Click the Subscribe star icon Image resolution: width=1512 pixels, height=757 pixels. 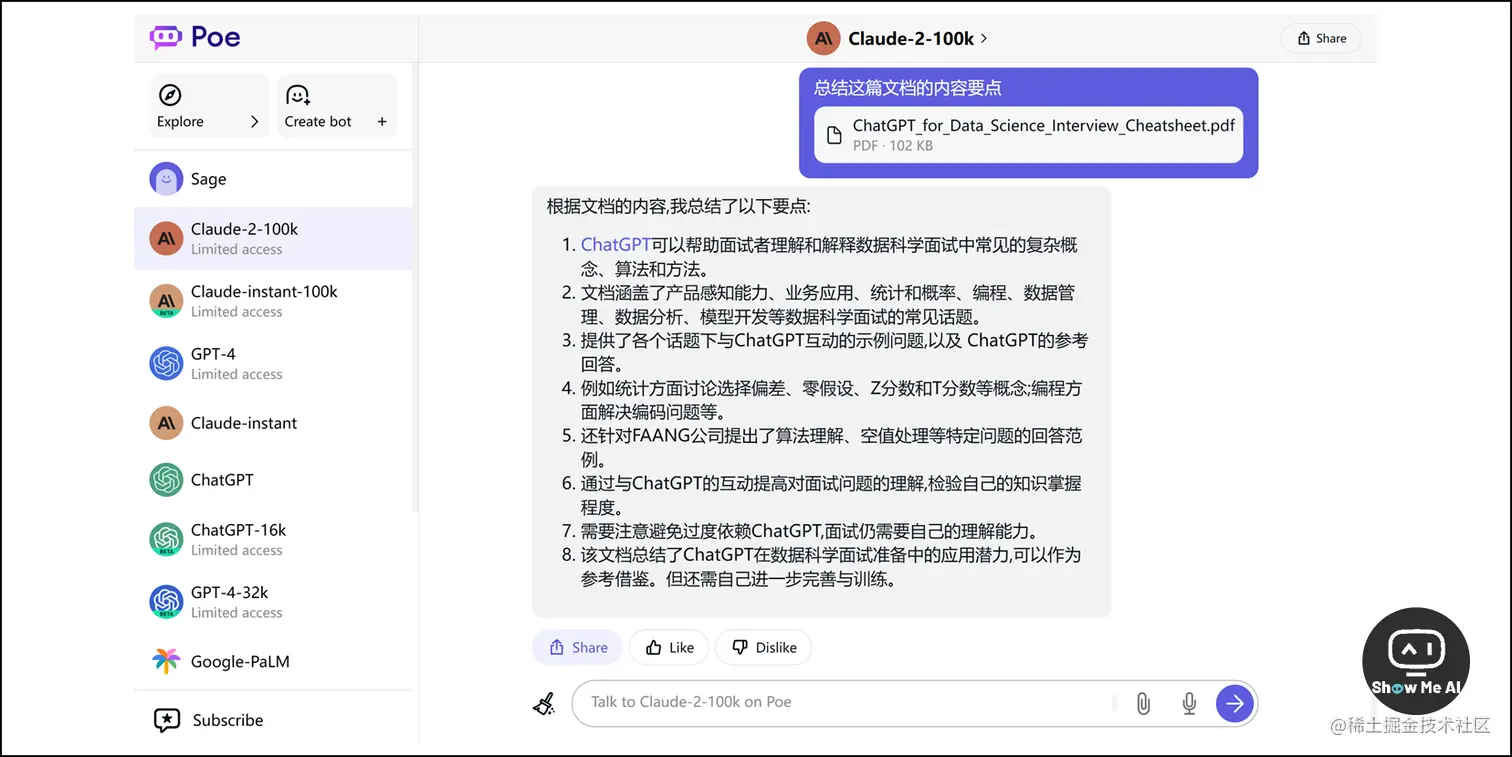166,720
